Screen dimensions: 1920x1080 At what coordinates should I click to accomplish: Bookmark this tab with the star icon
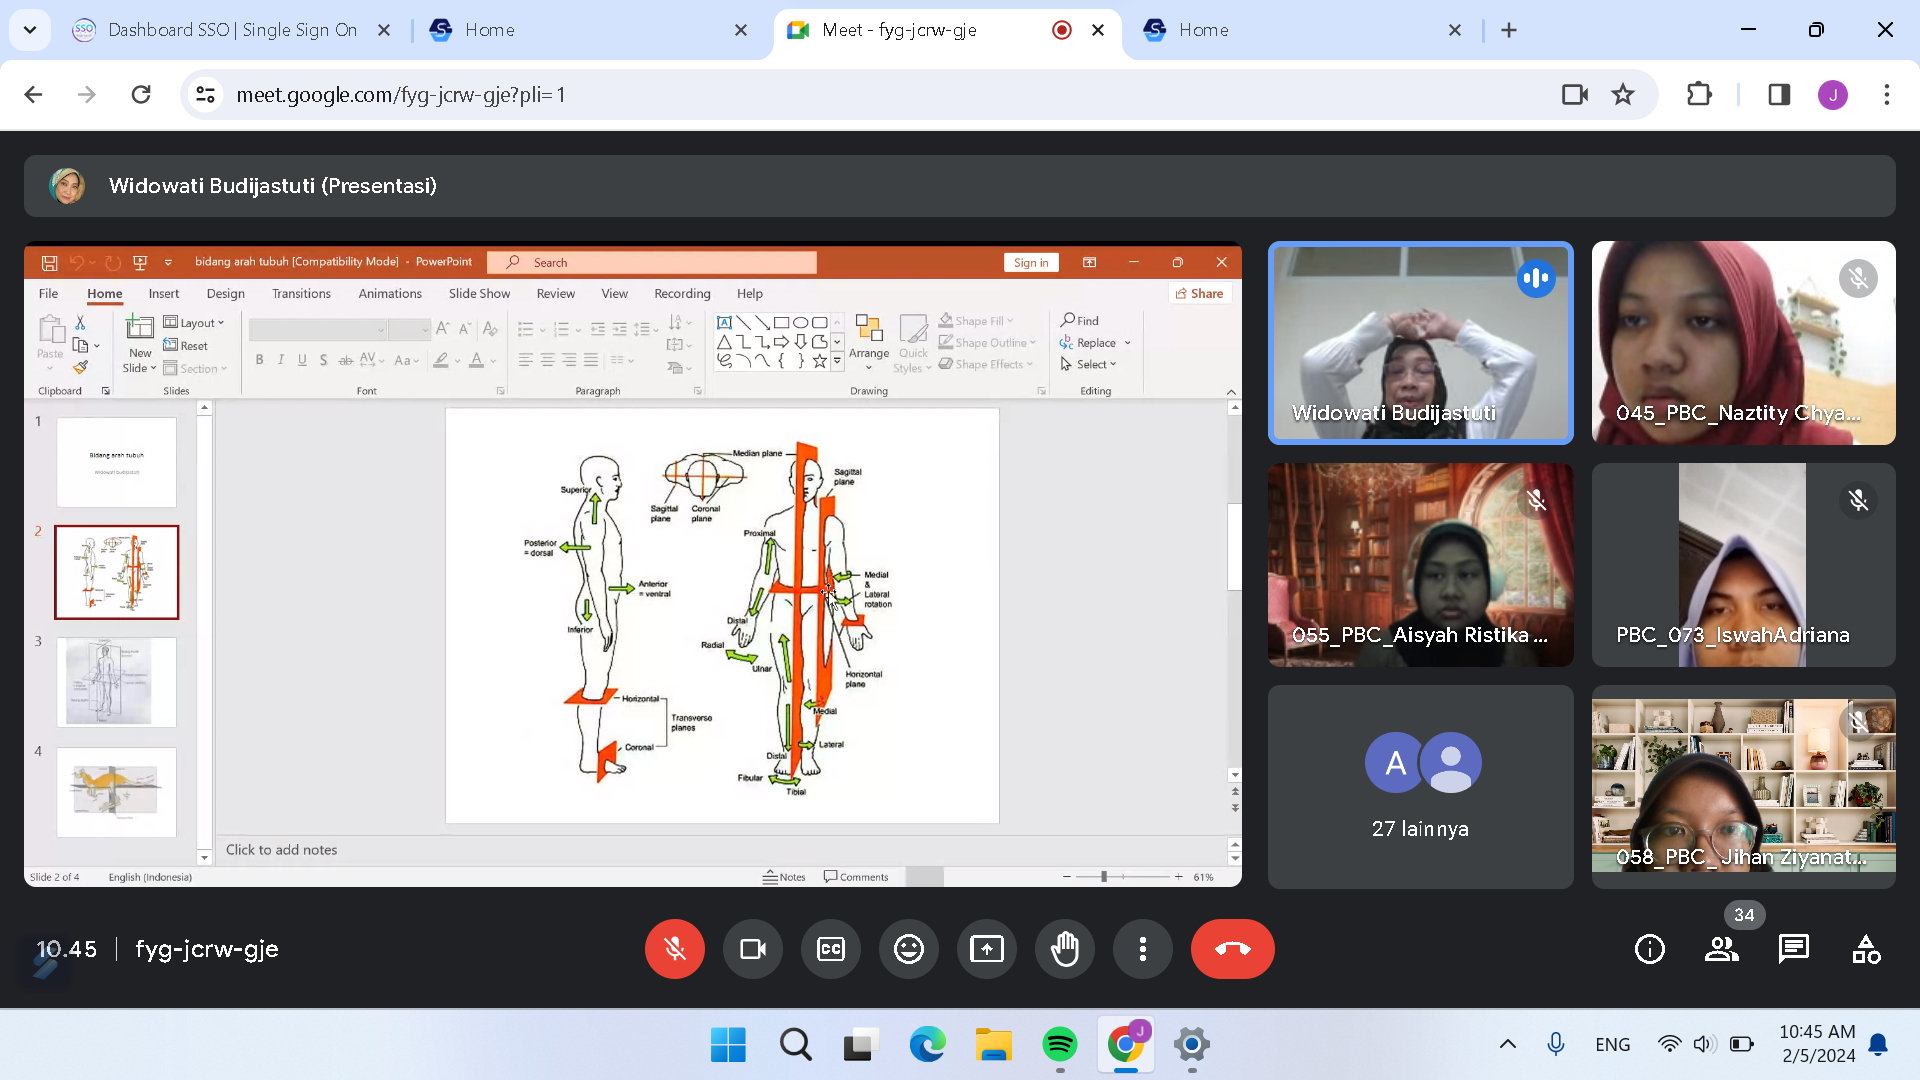pyautogui.click(x=1623, y=94)
